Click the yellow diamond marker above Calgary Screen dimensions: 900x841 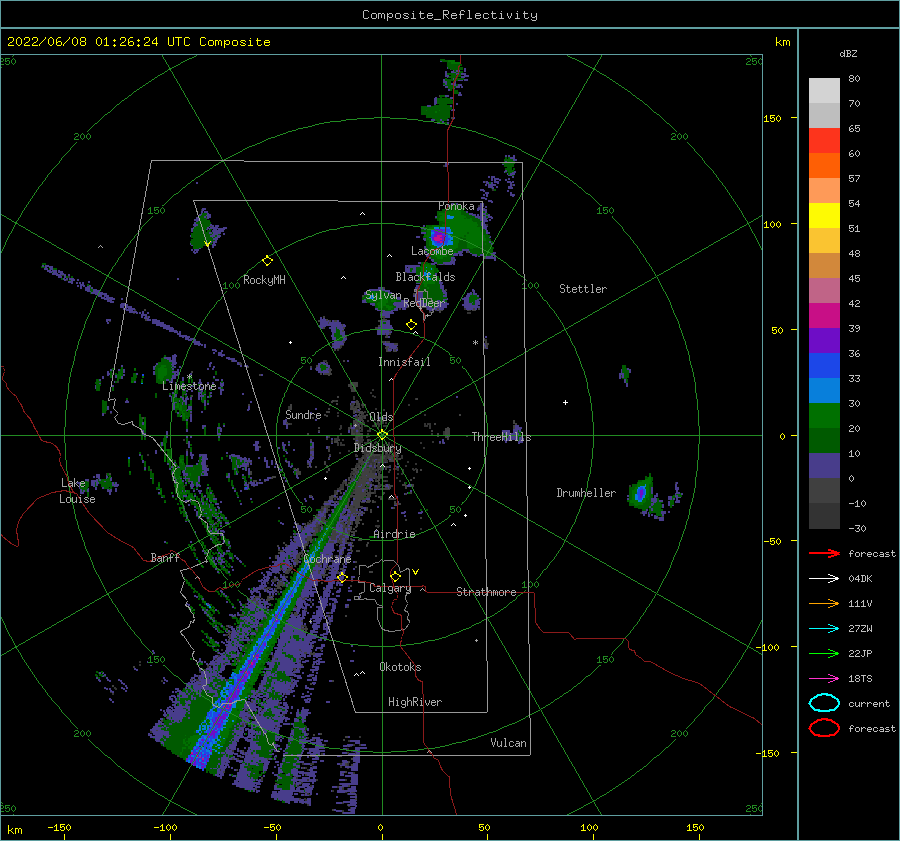point(395,576)
